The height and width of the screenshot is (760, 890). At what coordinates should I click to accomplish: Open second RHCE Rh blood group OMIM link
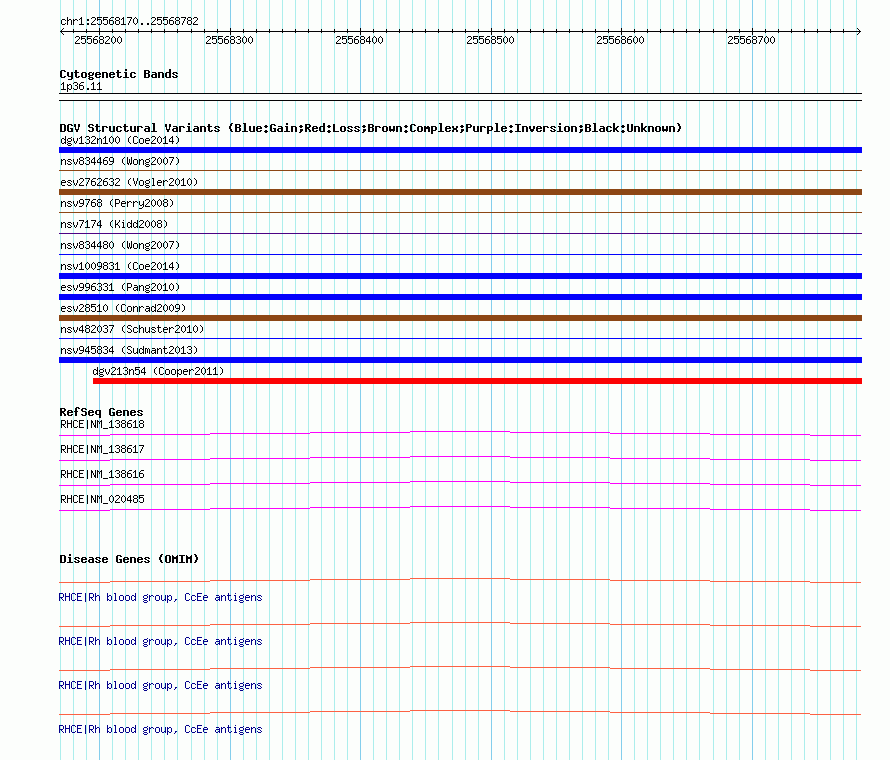tap(161, 641)
